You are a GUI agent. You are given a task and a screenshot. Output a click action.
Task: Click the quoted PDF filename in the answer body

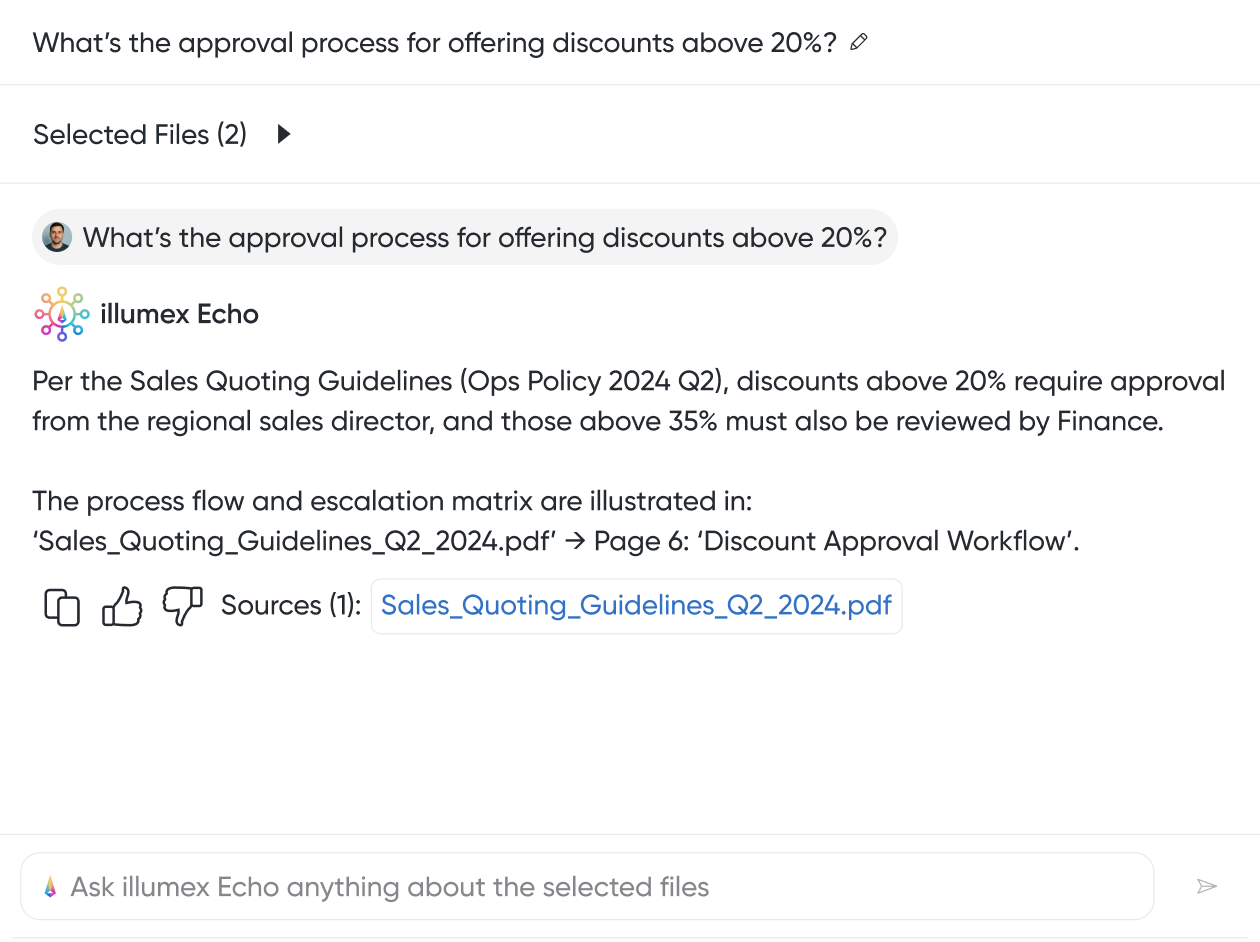click(x=294, y=541)
